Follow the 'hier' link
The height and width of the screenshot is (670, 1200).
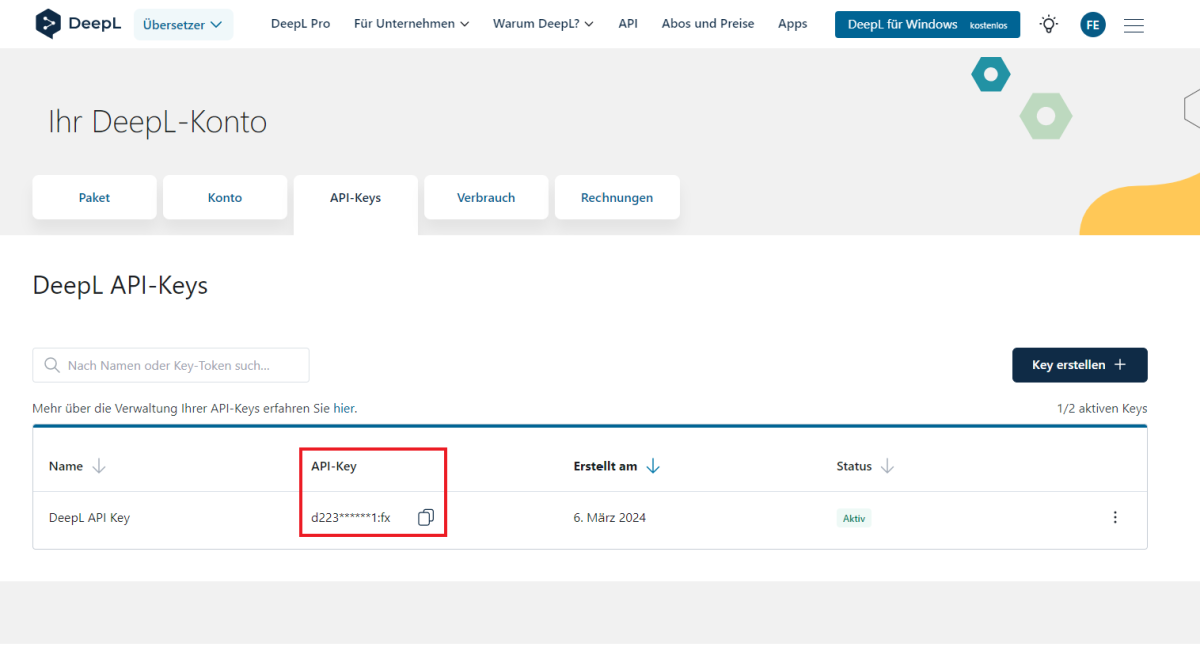344,408
